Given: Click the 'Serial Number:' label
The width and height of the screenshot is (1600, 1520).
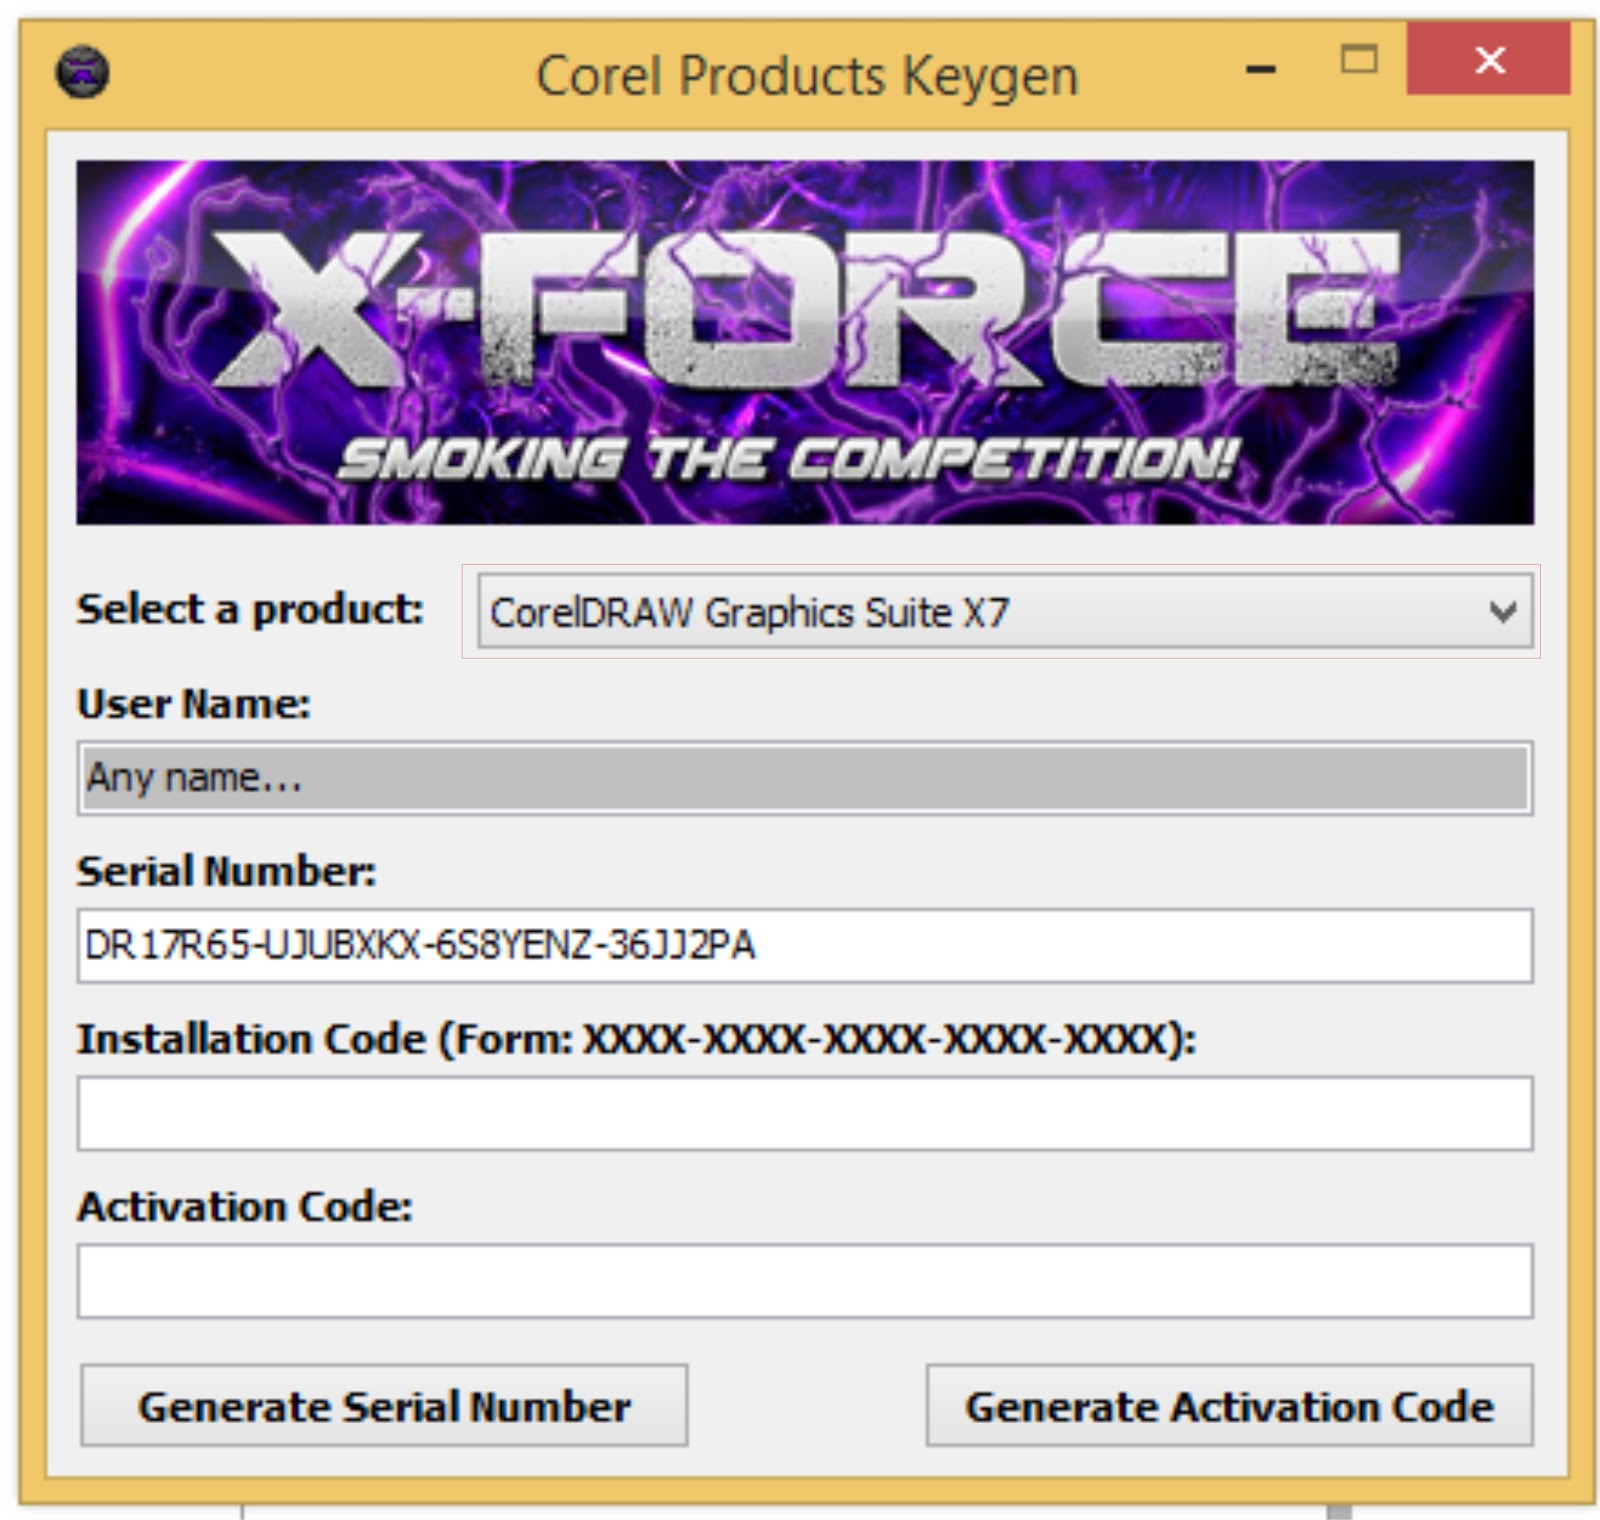Looking at the screenshot, I should point(227,871).
